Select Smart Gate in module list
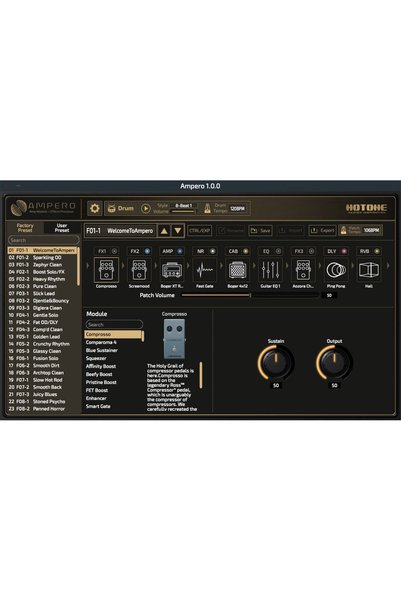Image resolution: width=401 pixels, height=601 pixels. (x=98, y=406)
